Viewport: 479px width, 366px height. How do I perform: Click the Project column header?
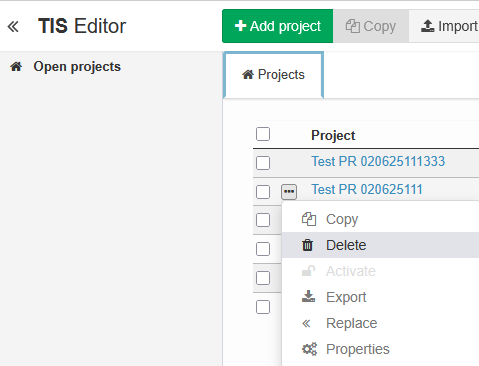(x=333, y=135)
